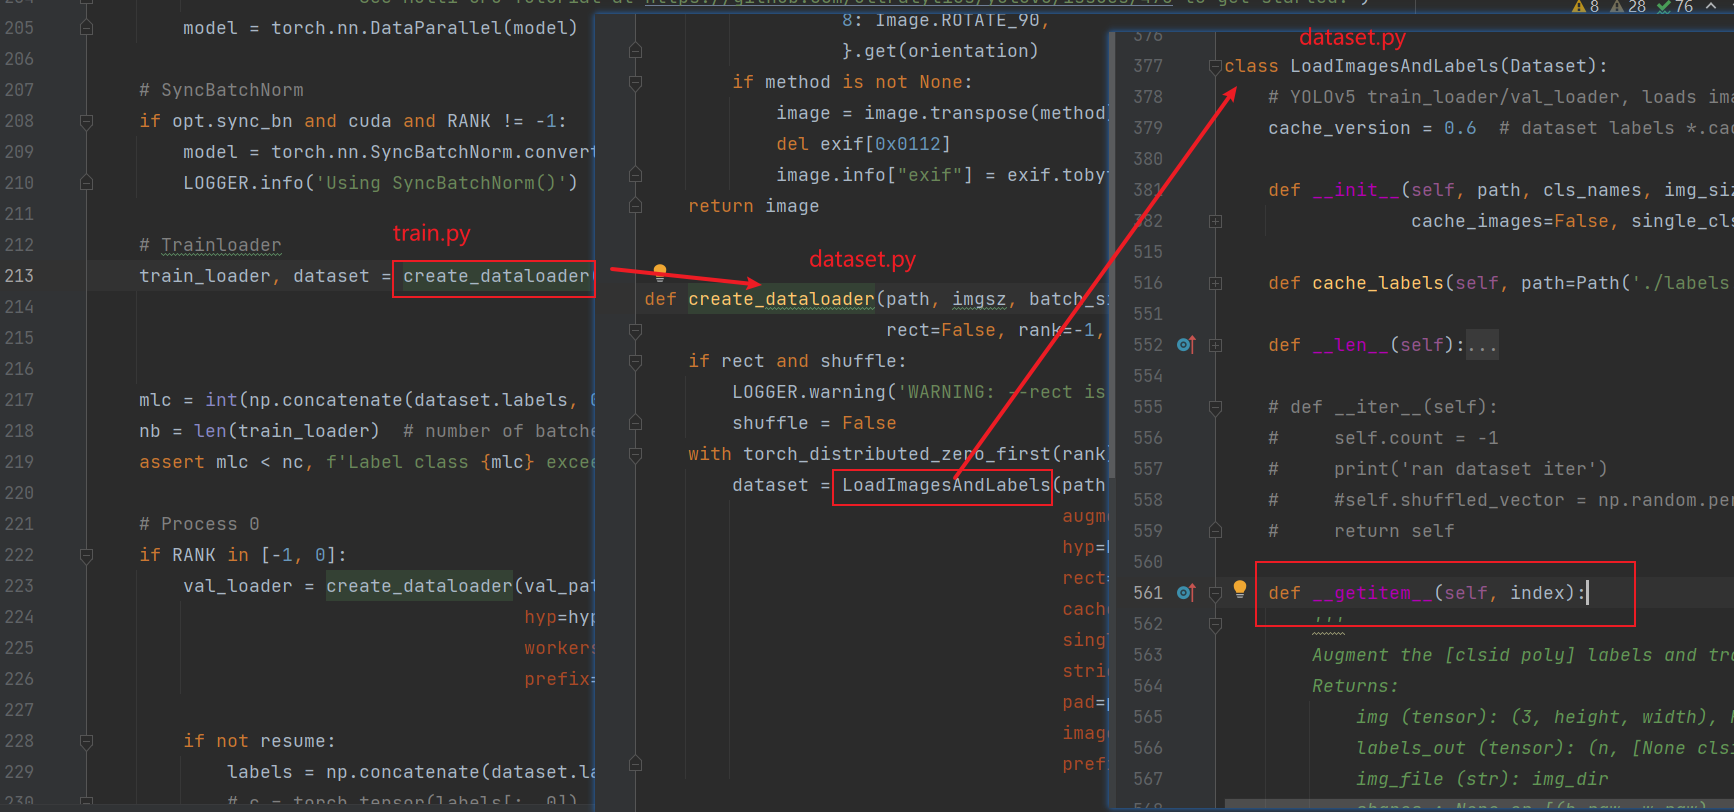The height and width of the screenshot is (812, 1734).
Task: Click __len__ method name on line 552
Action: pyautogui.click(x=1351, y=345)
